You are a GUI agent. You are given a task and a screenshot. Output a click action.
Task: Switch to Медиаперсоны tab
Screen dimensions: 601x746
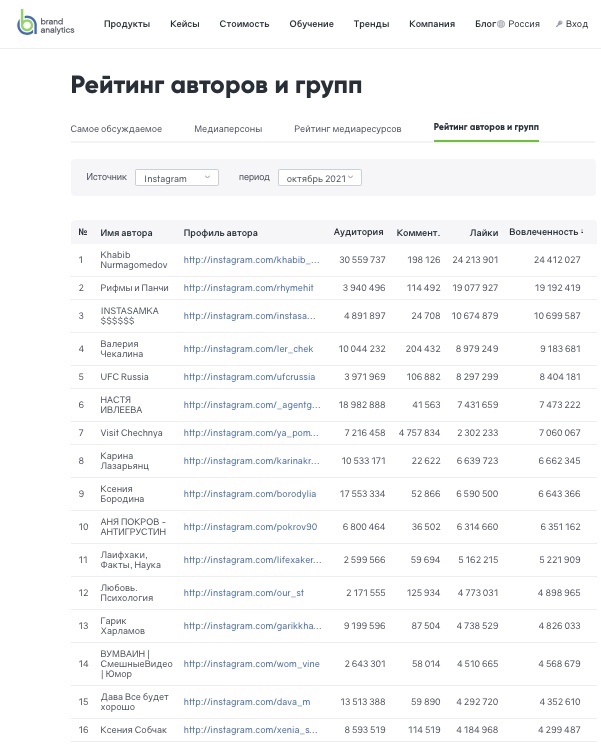click(228, 129)
